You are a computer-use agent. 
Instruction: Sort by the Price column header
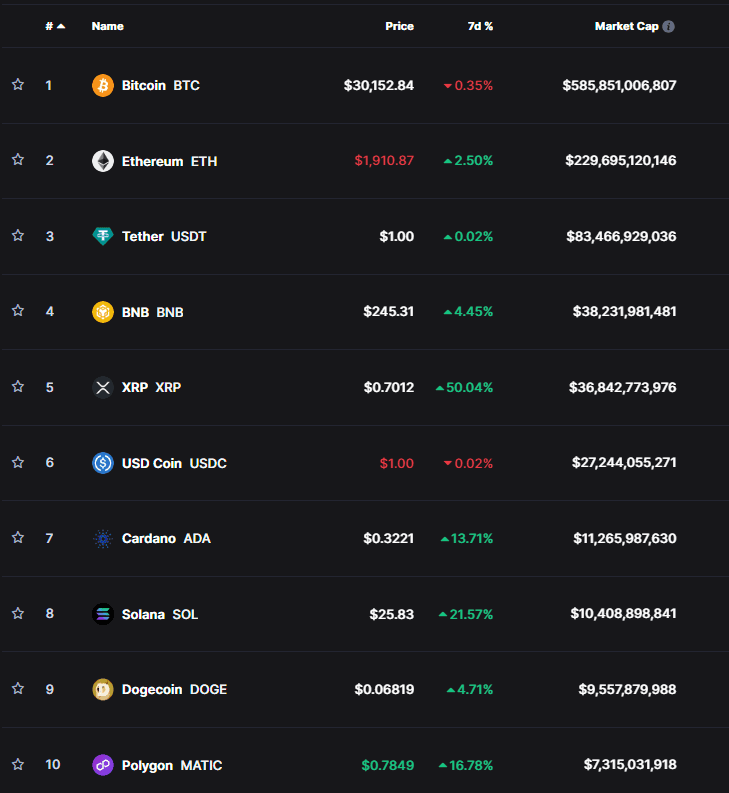(x=399, y=26)
